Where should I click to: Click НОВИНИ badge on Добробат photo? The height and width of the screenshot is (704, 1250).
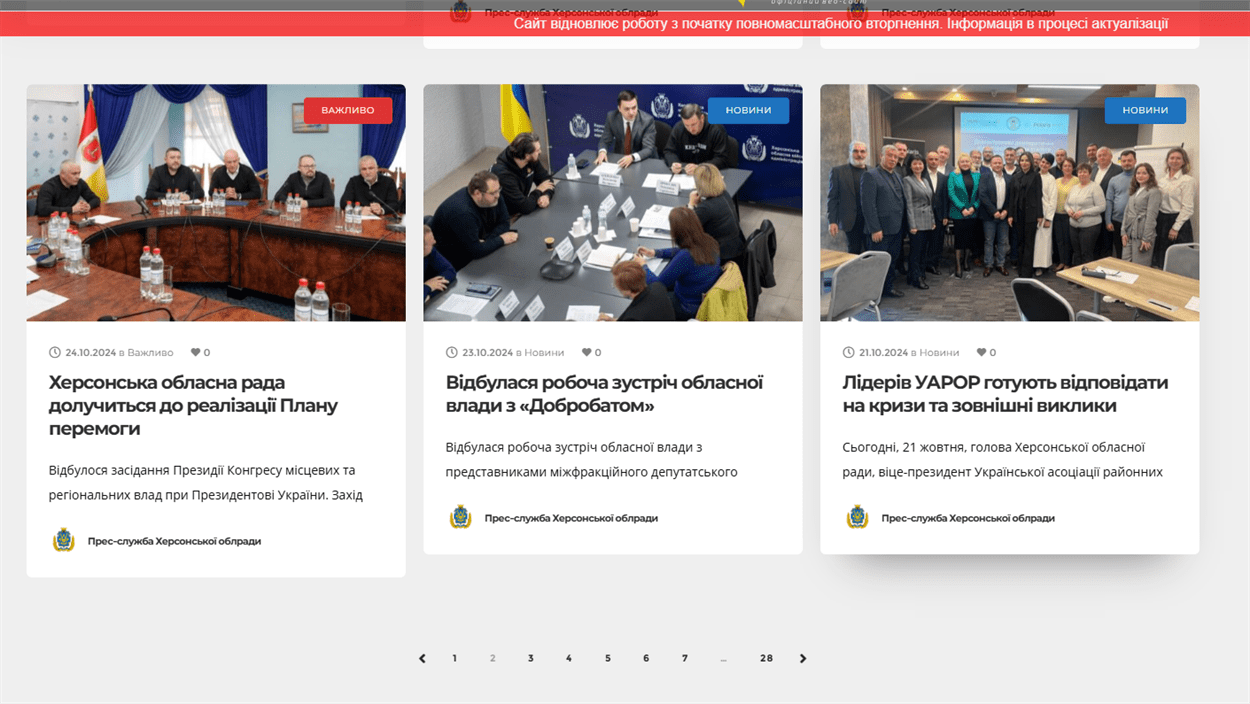(748, 110)
